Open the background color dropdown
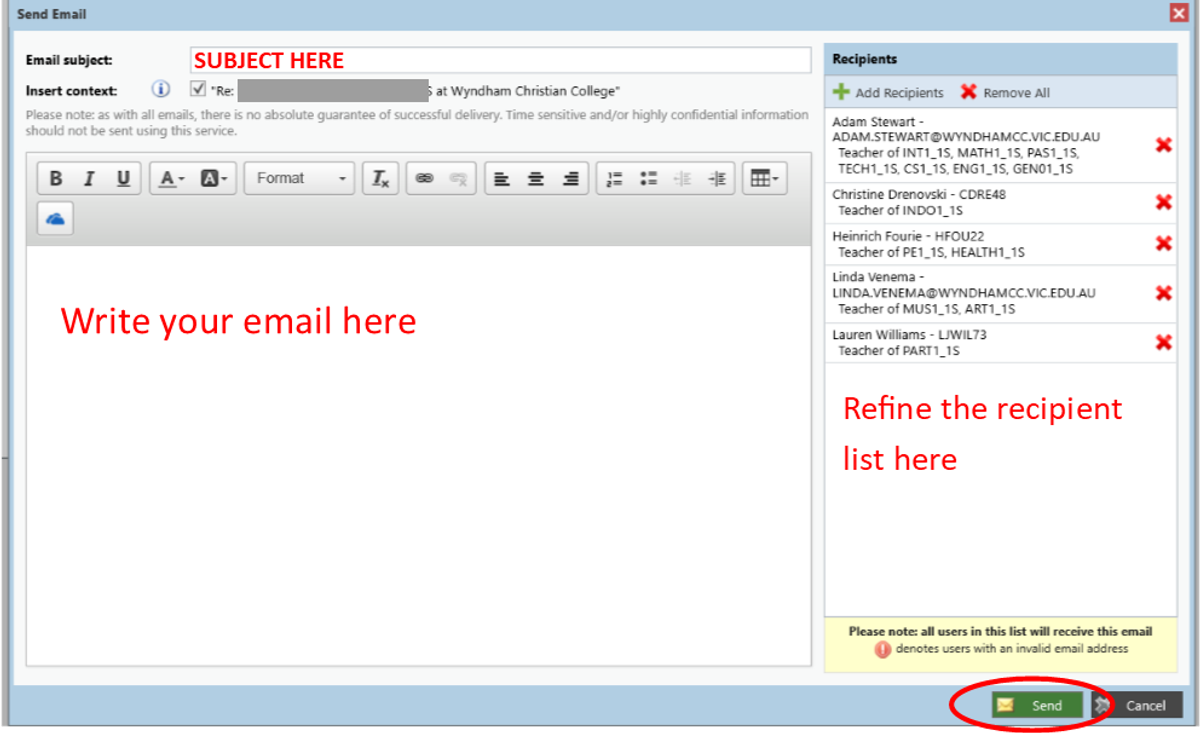The image size is (1200, 733). coord(214,179)
